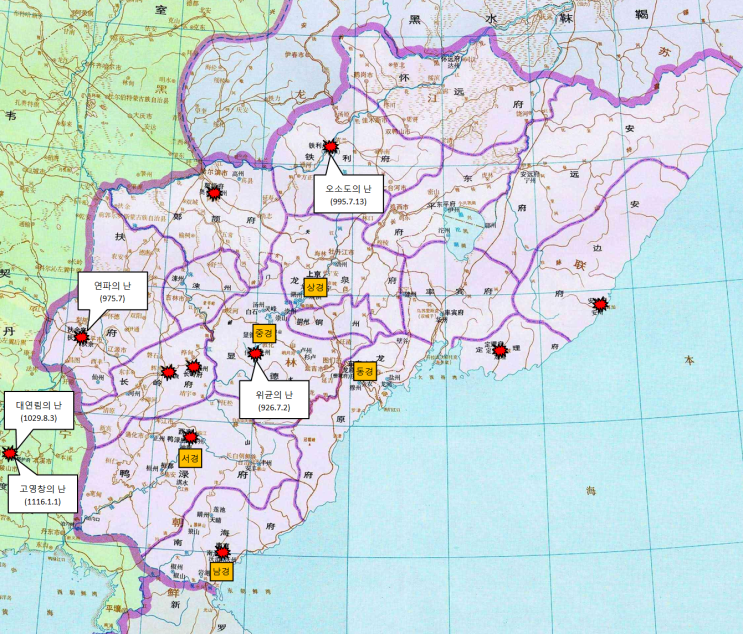The height and width of the screenshot is (634, 743).
Task: Click red burst marker in the northwest 막힐부 area
Action: pyautogui.click(x=215, y=193)
